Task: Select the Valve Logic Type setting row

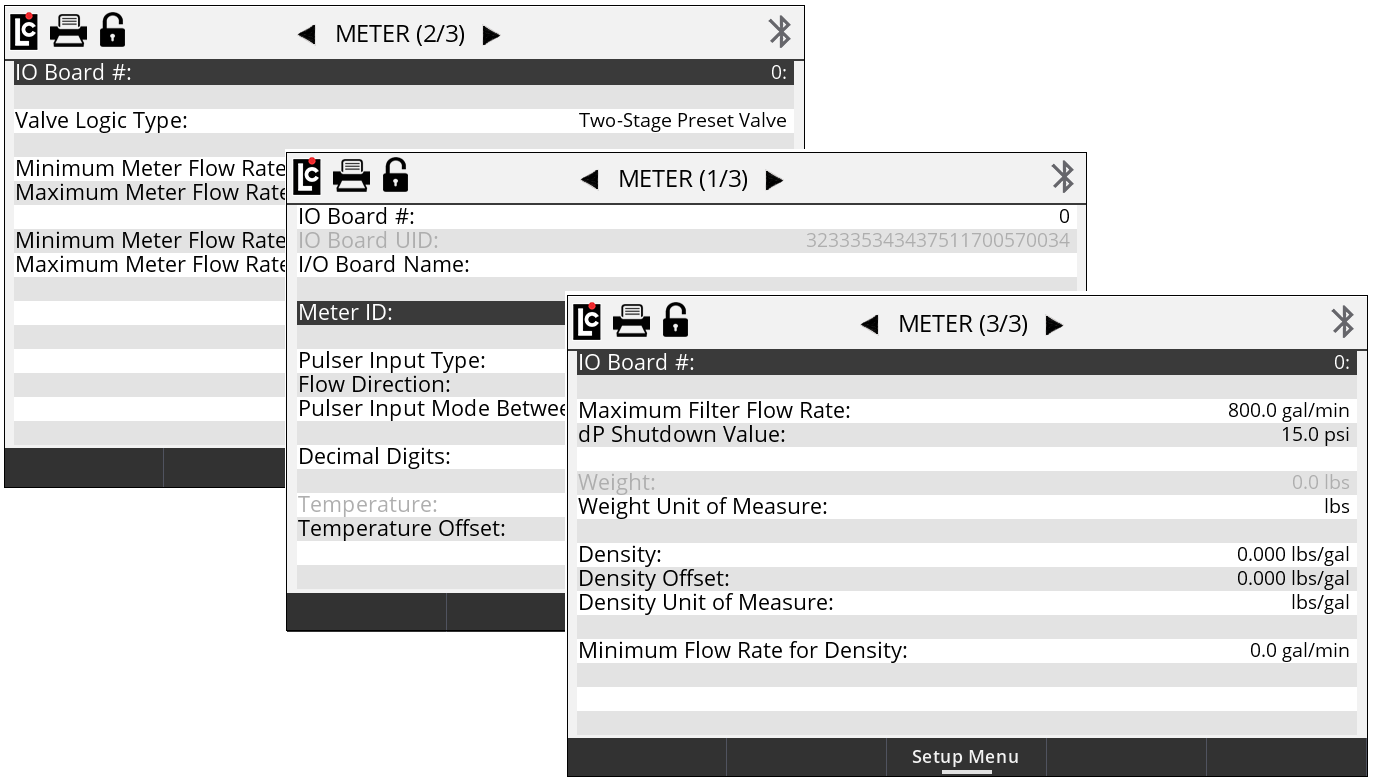Action: [x=401, y=121]
